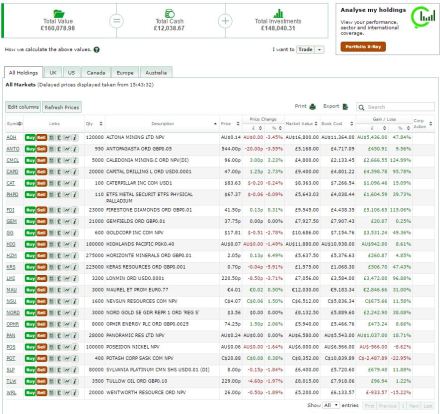Sort by the Market Value column arrows
The height and width of the screenshot is (414, 440).
pyautogui.click(x=316, y=124)
